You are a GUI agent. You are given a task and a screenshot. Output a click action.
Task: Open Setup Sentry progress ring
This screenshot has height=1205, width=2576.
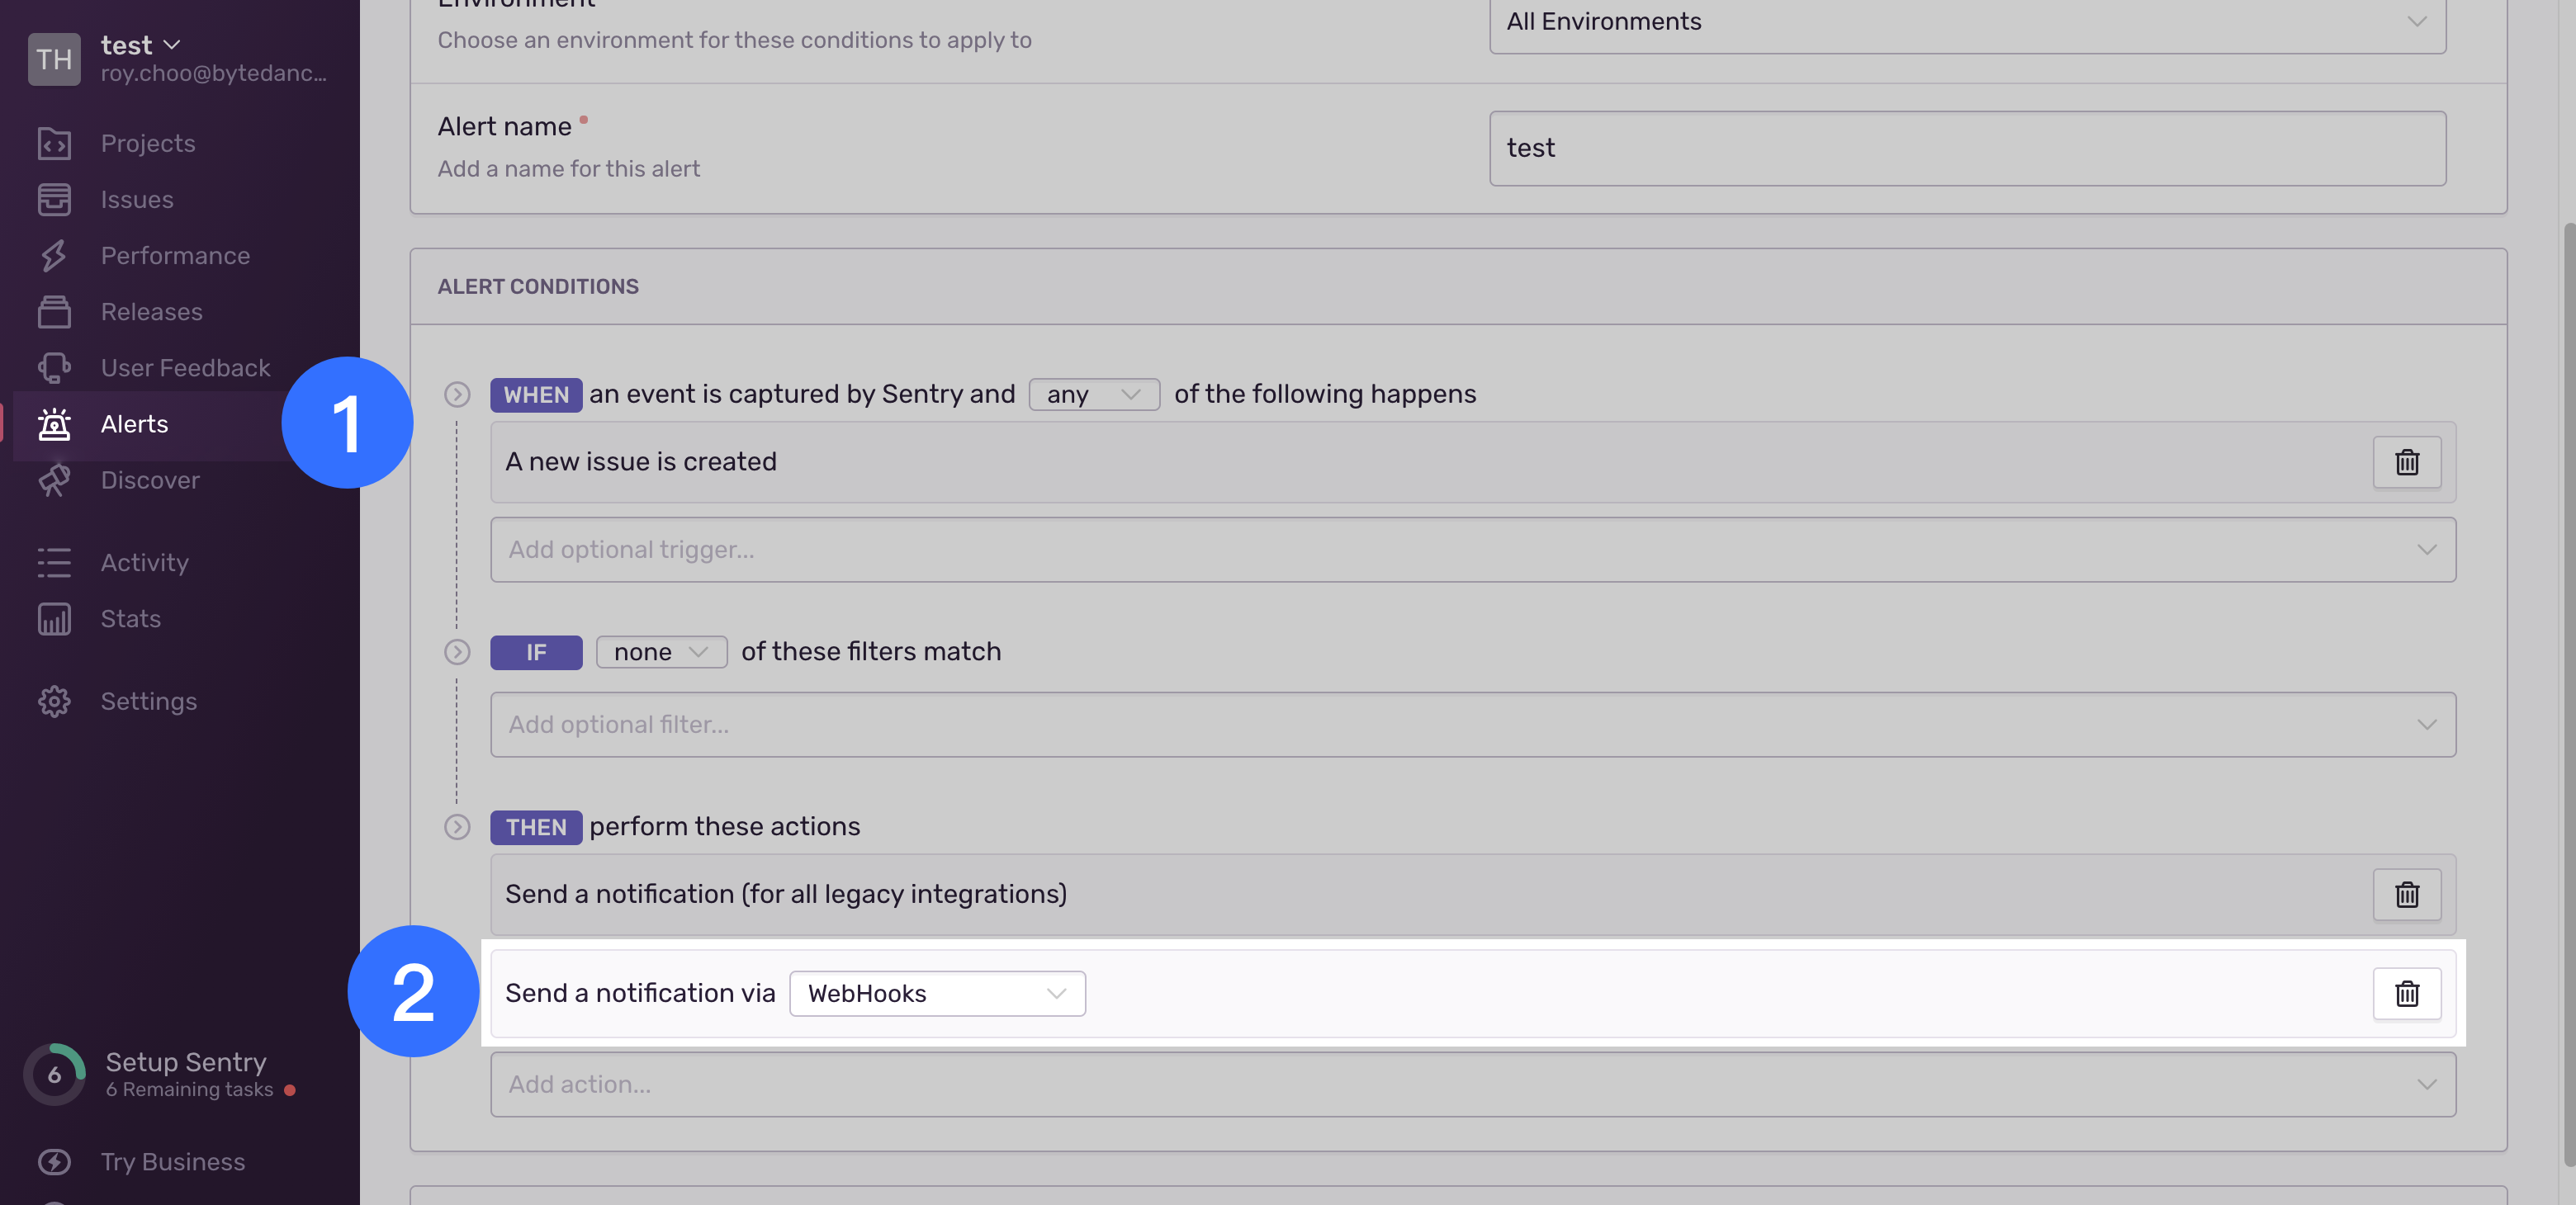coord(54,1074)
